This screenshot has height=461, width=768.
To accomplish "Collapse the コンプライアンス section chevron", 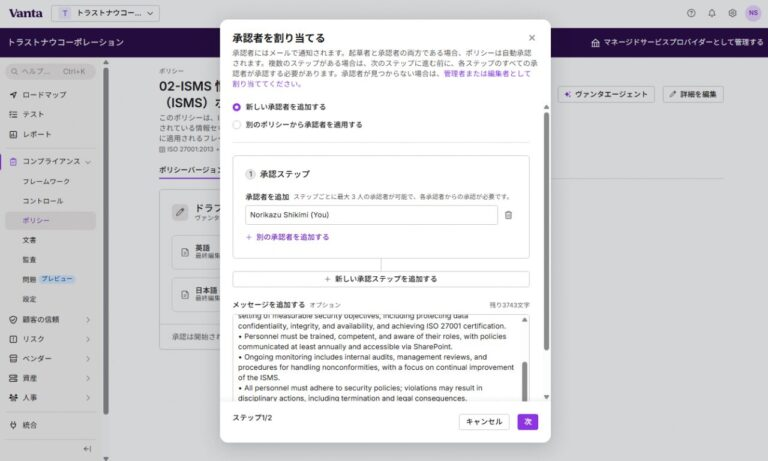I will 88,162.
